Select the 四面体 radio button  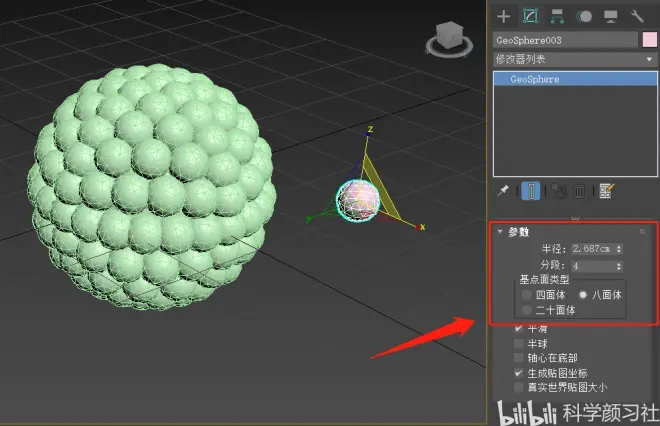click(527, 295)
